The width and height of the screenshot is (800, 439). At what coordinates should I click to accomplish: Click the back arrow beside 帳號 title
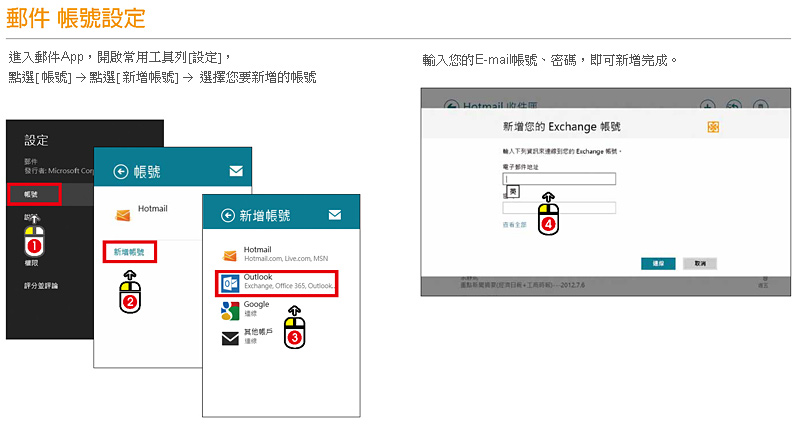click(x=120, y=172)
